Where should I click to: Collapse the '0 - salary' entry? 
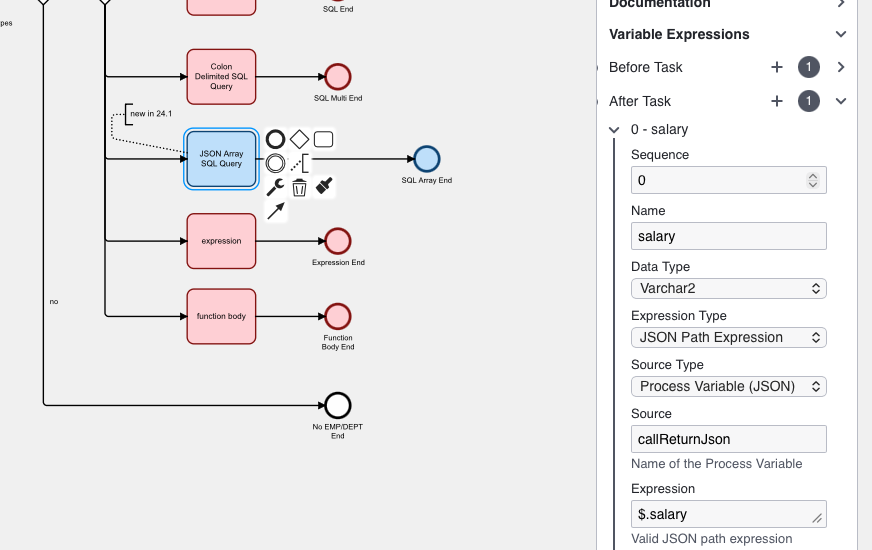[x=614, y=130]
